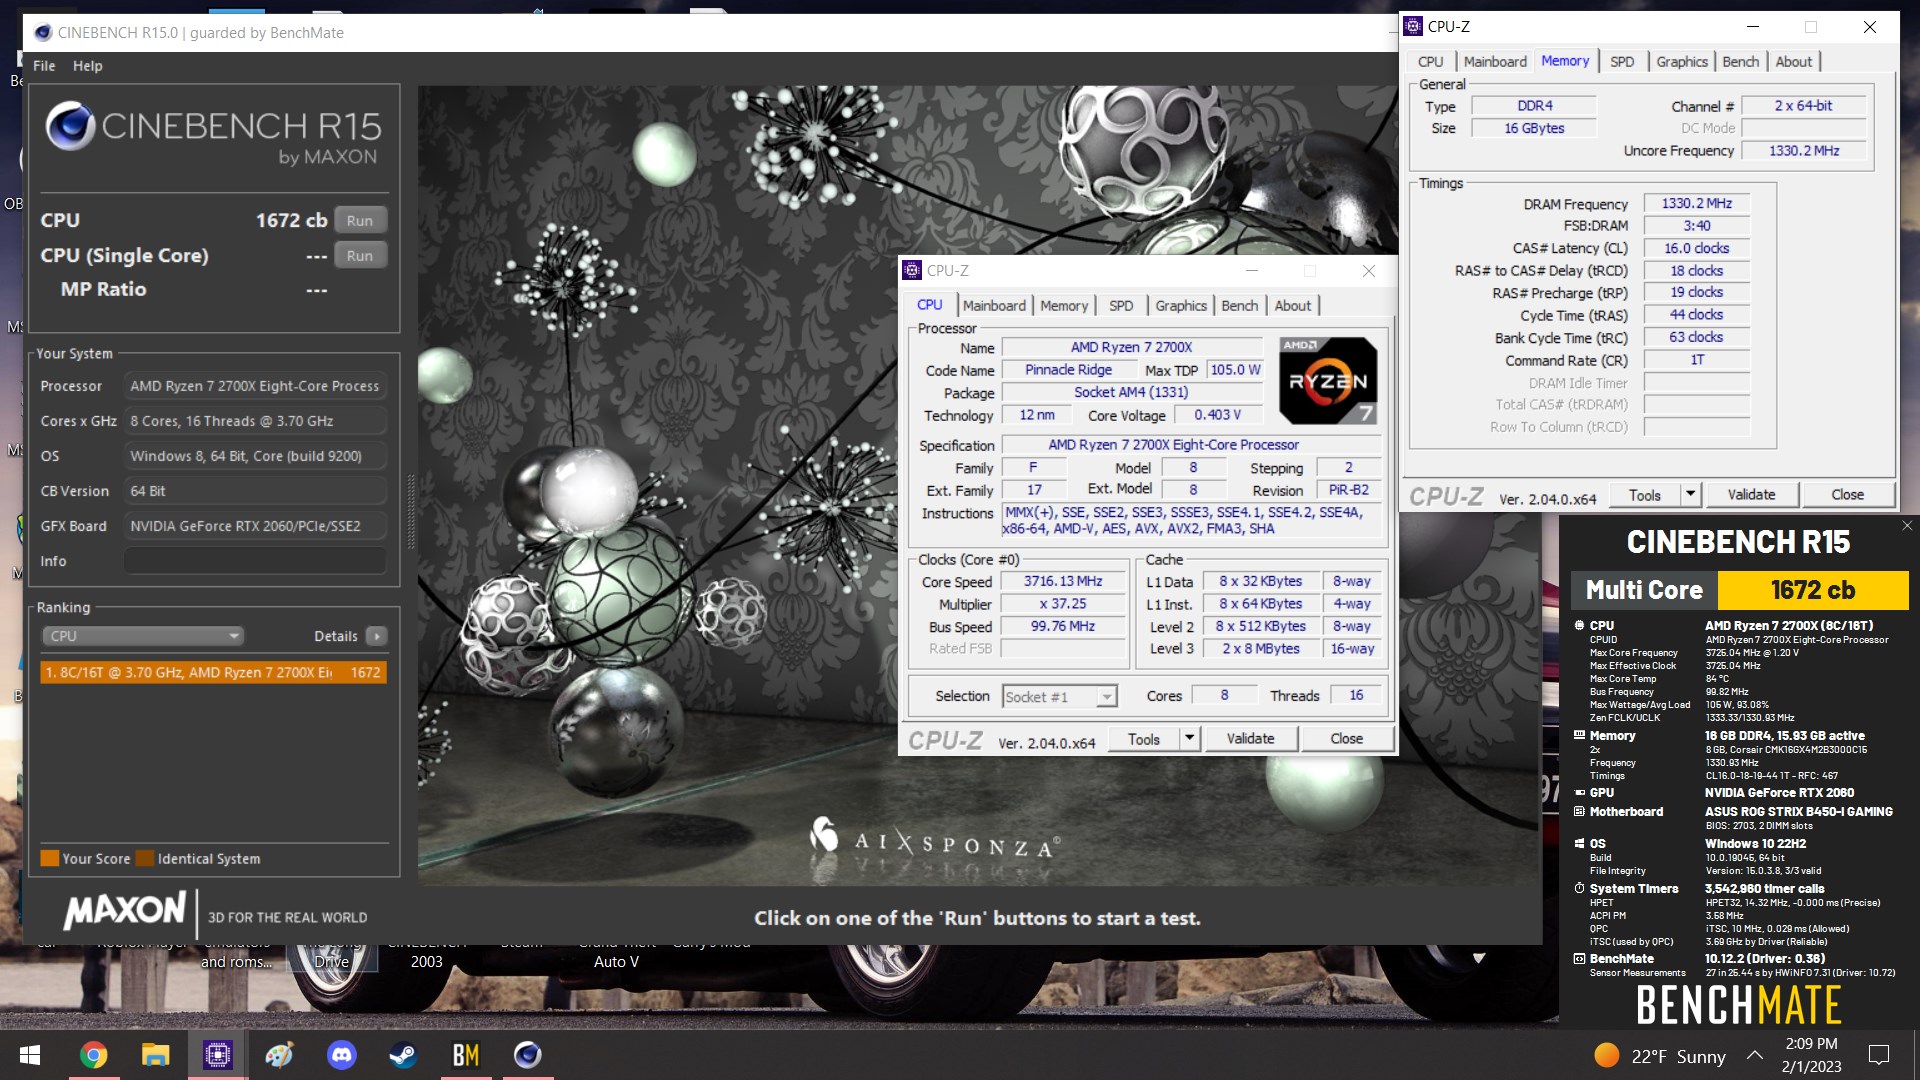Open the Socket #1 selection dropdown

pos(1059,697)
